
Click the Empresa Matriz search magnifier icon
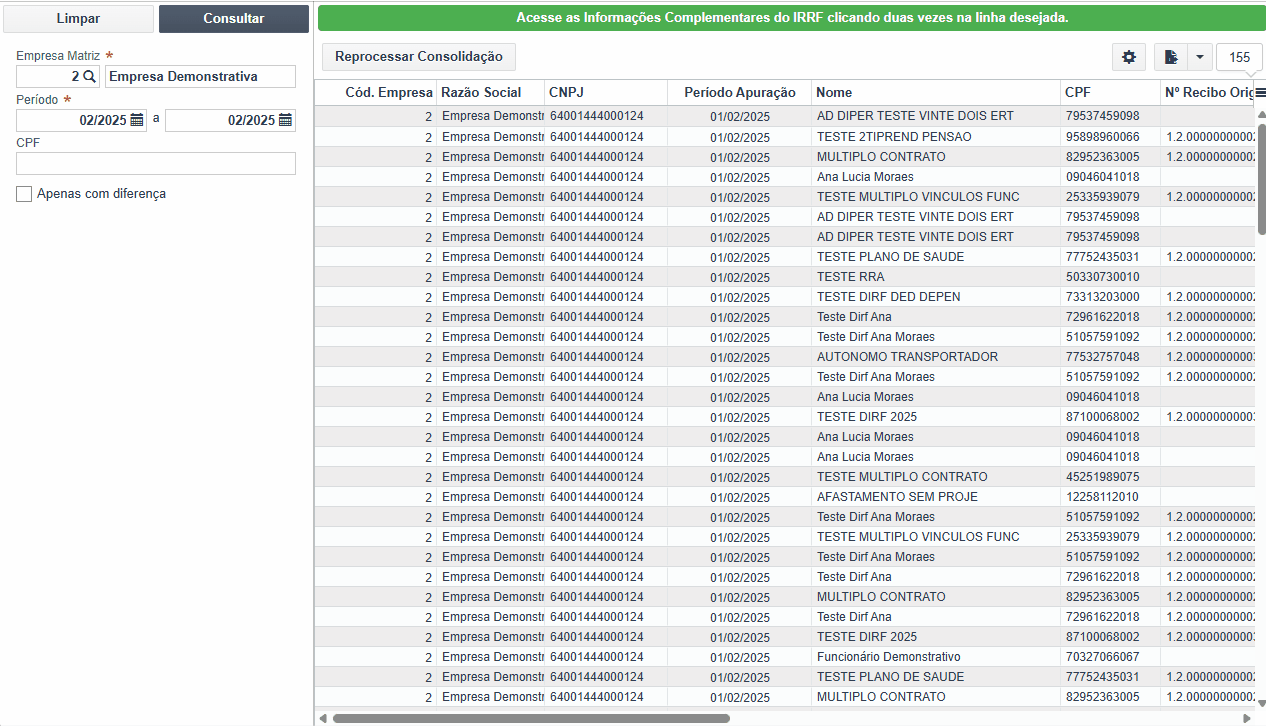point(89,76)
